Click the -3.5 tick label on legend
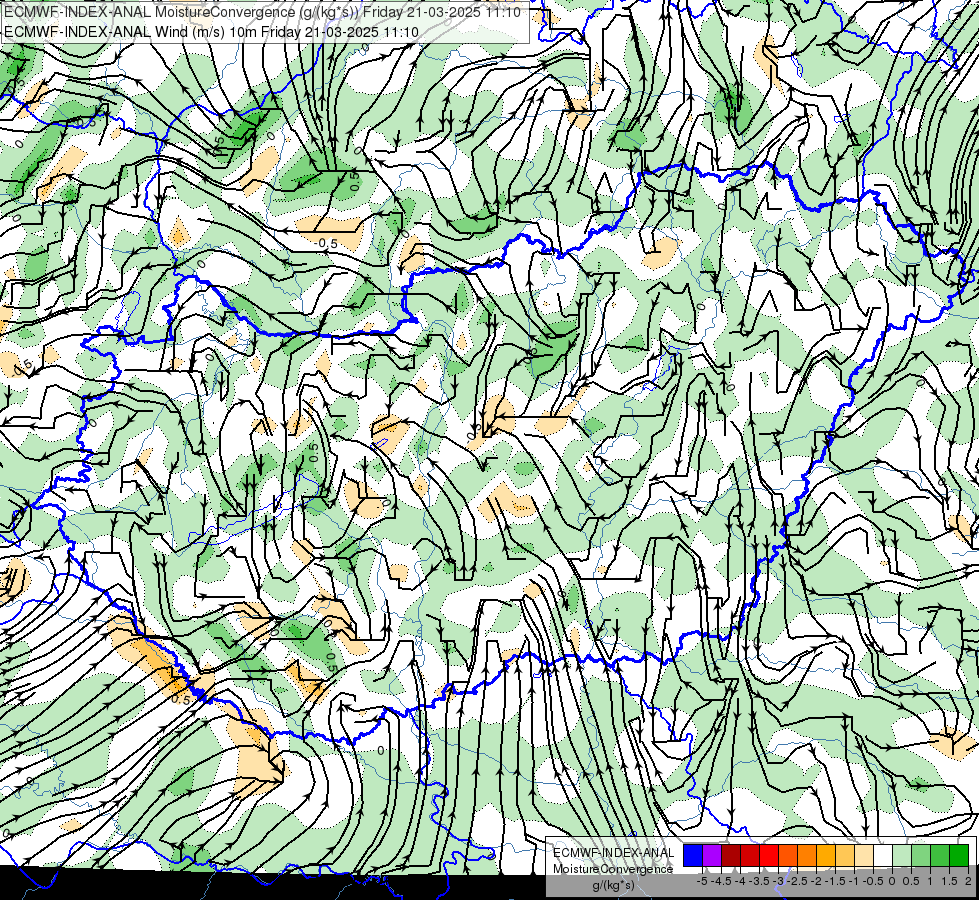 coord(759,881)
